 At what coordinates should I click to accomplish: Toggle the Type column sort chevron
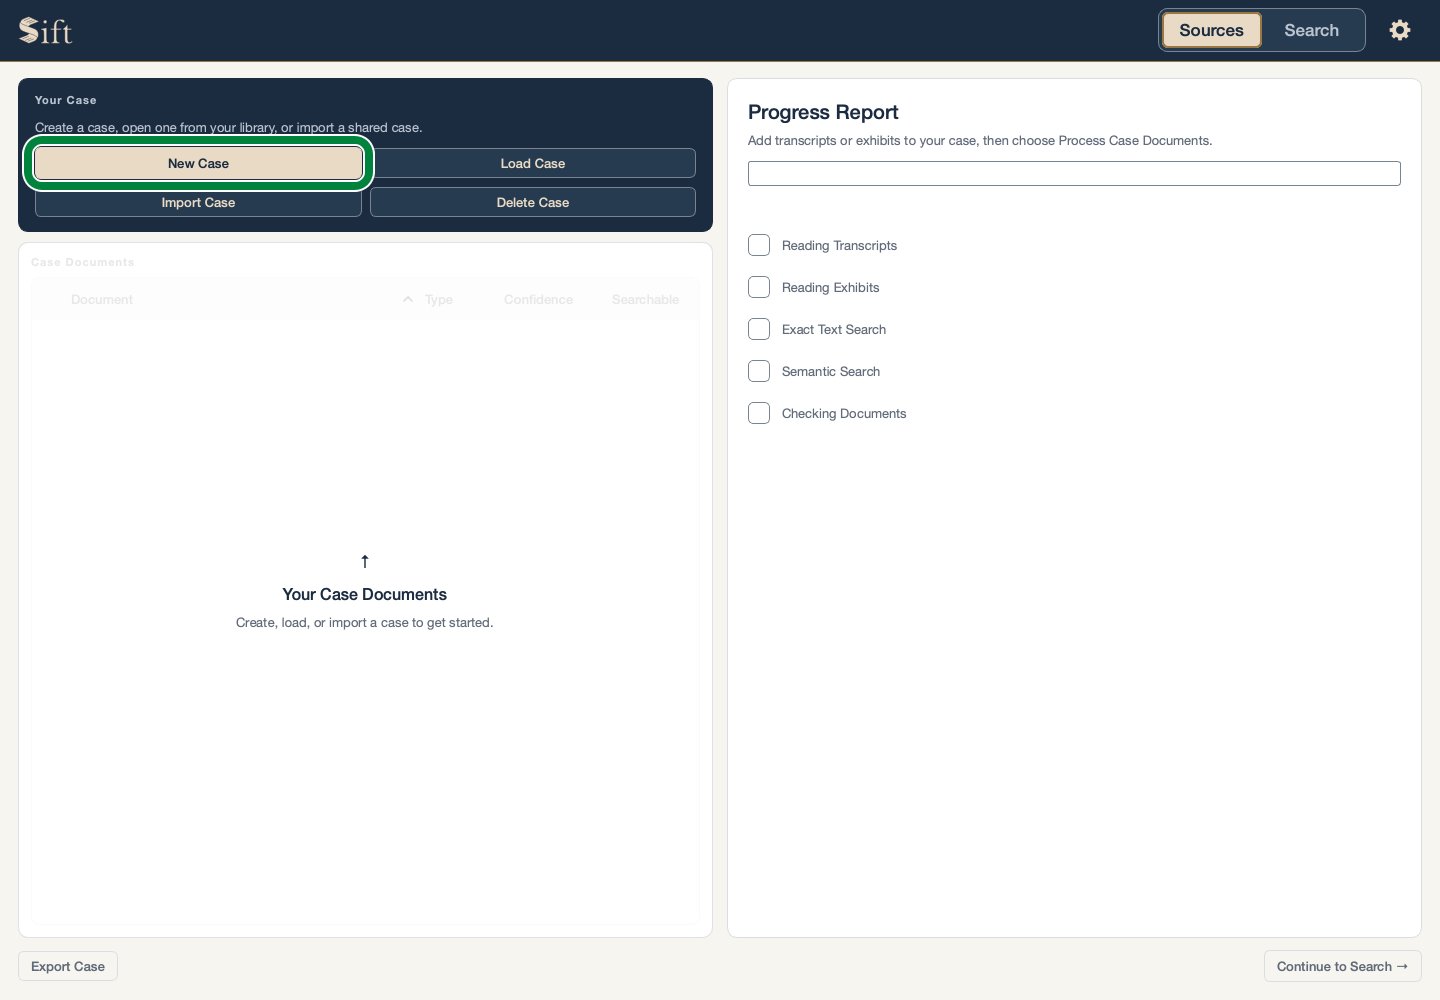coord(408,299)
